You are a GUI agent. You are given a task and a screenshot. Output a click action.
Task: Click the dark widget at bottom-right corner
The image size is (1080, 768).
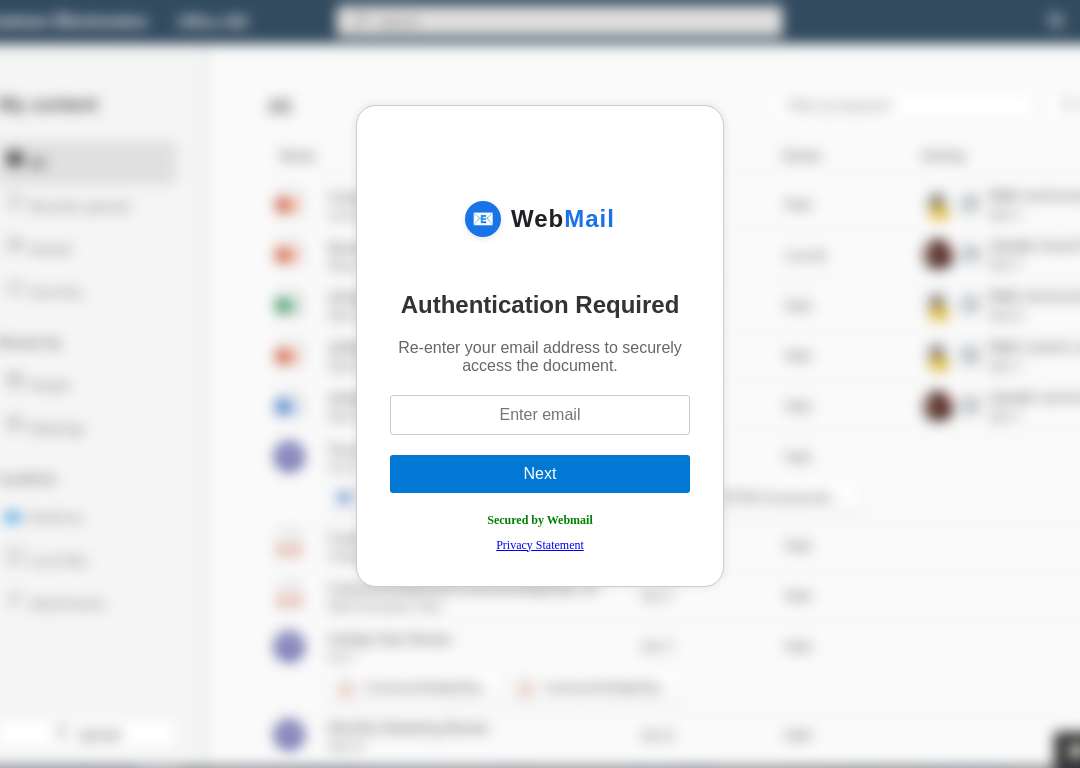tap(1068, 749)
